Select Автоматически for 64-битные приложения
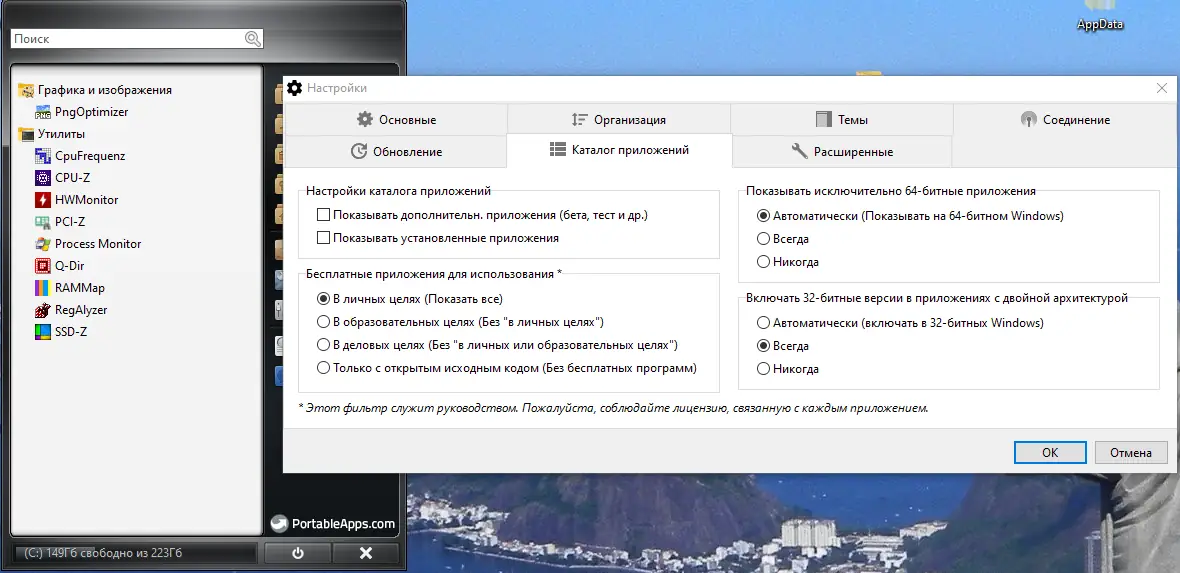The width and height of the screenshot is (1180, 573). (x=763, y=216)
